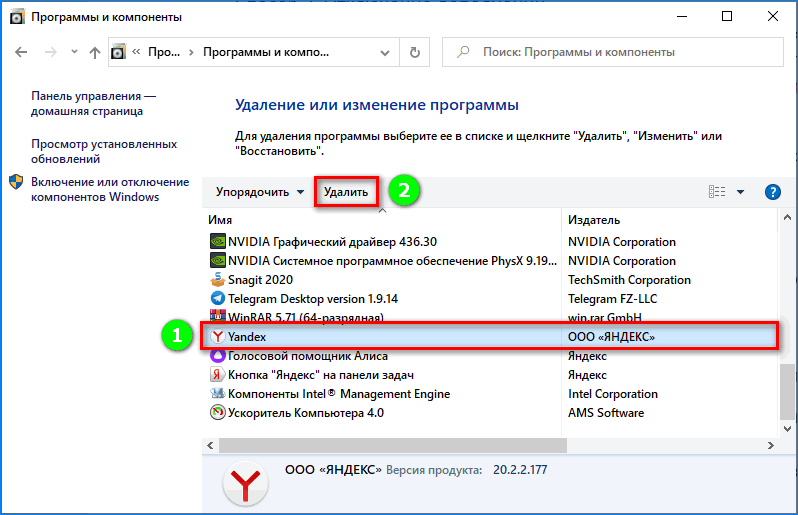Click the Про... breadcrumb segment

click(164, 52)
